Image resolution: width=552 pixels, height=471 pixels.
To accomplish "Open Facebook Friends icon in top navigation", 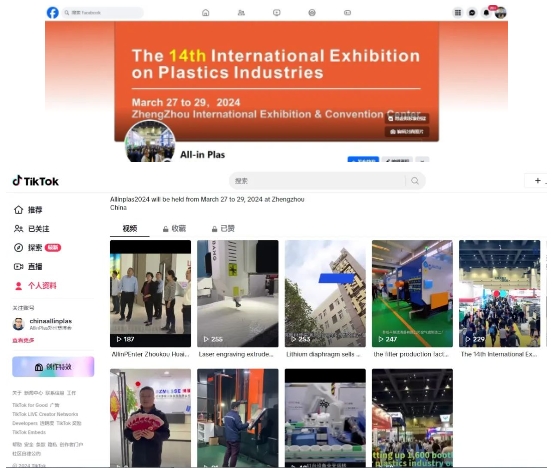I will pyautogui.click(x=241, y=13).
